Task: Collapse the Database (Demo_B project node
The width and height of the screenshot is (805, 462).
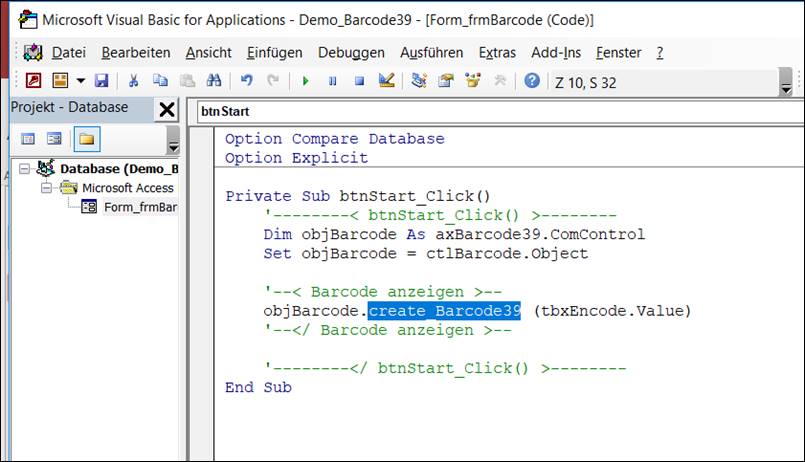Action: [x=24, y=169]
